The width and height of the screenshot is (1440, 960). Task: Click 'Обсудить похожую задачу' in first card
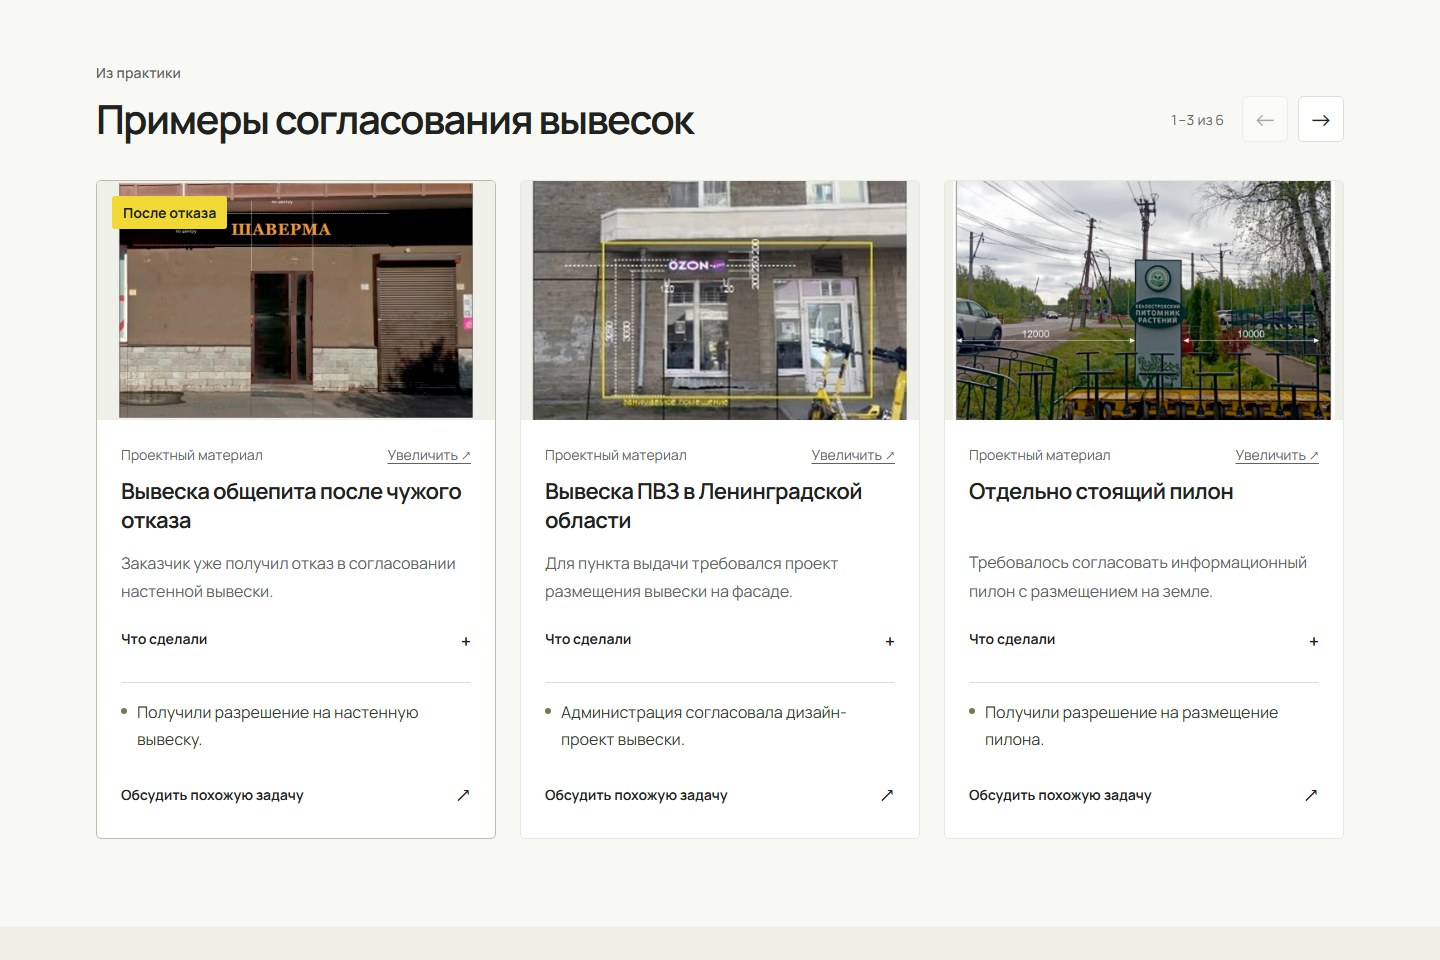click(x=212, y=795)
